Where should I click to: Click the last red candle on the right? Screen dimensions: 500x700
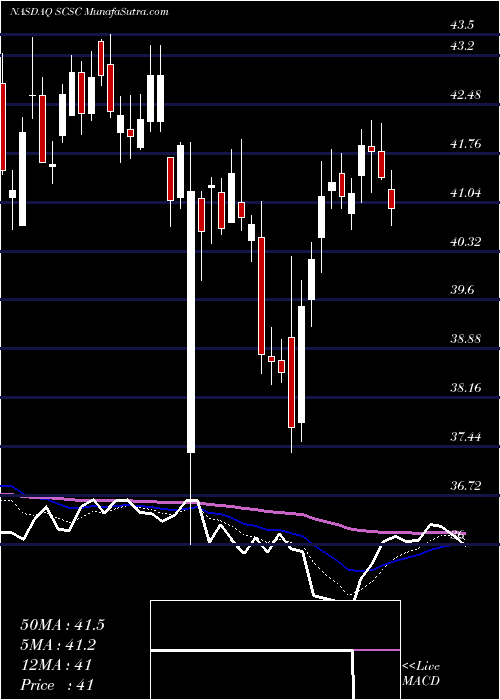(x=392, y=199)
